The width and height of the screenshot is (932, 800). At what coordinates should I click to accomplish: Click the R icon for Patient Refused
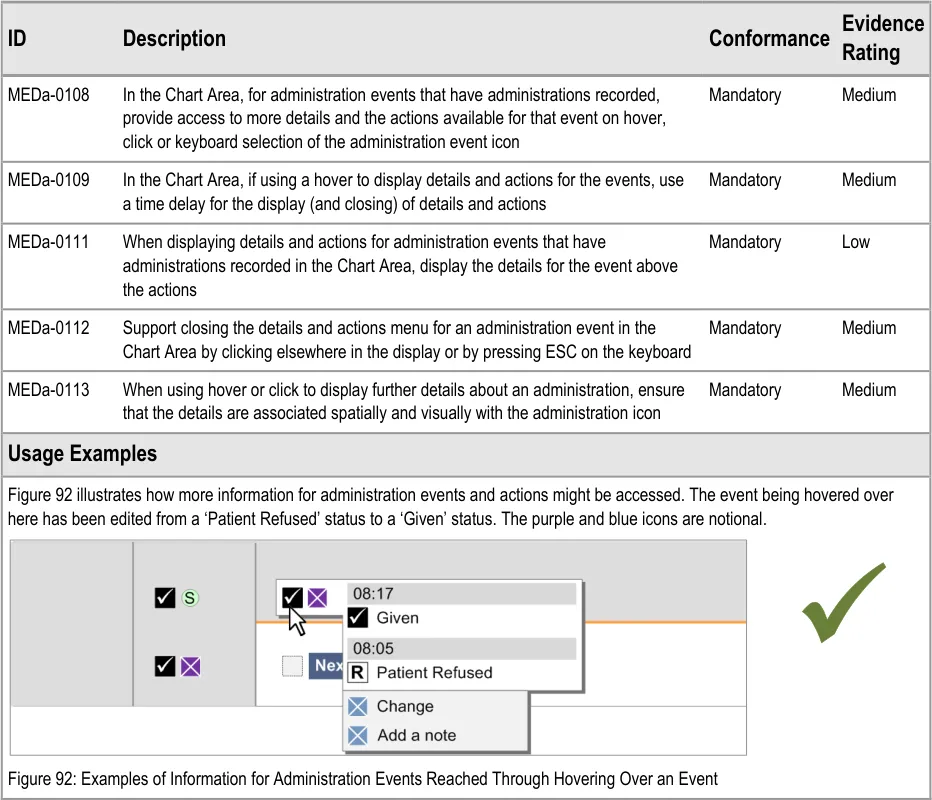pos(358,672)
